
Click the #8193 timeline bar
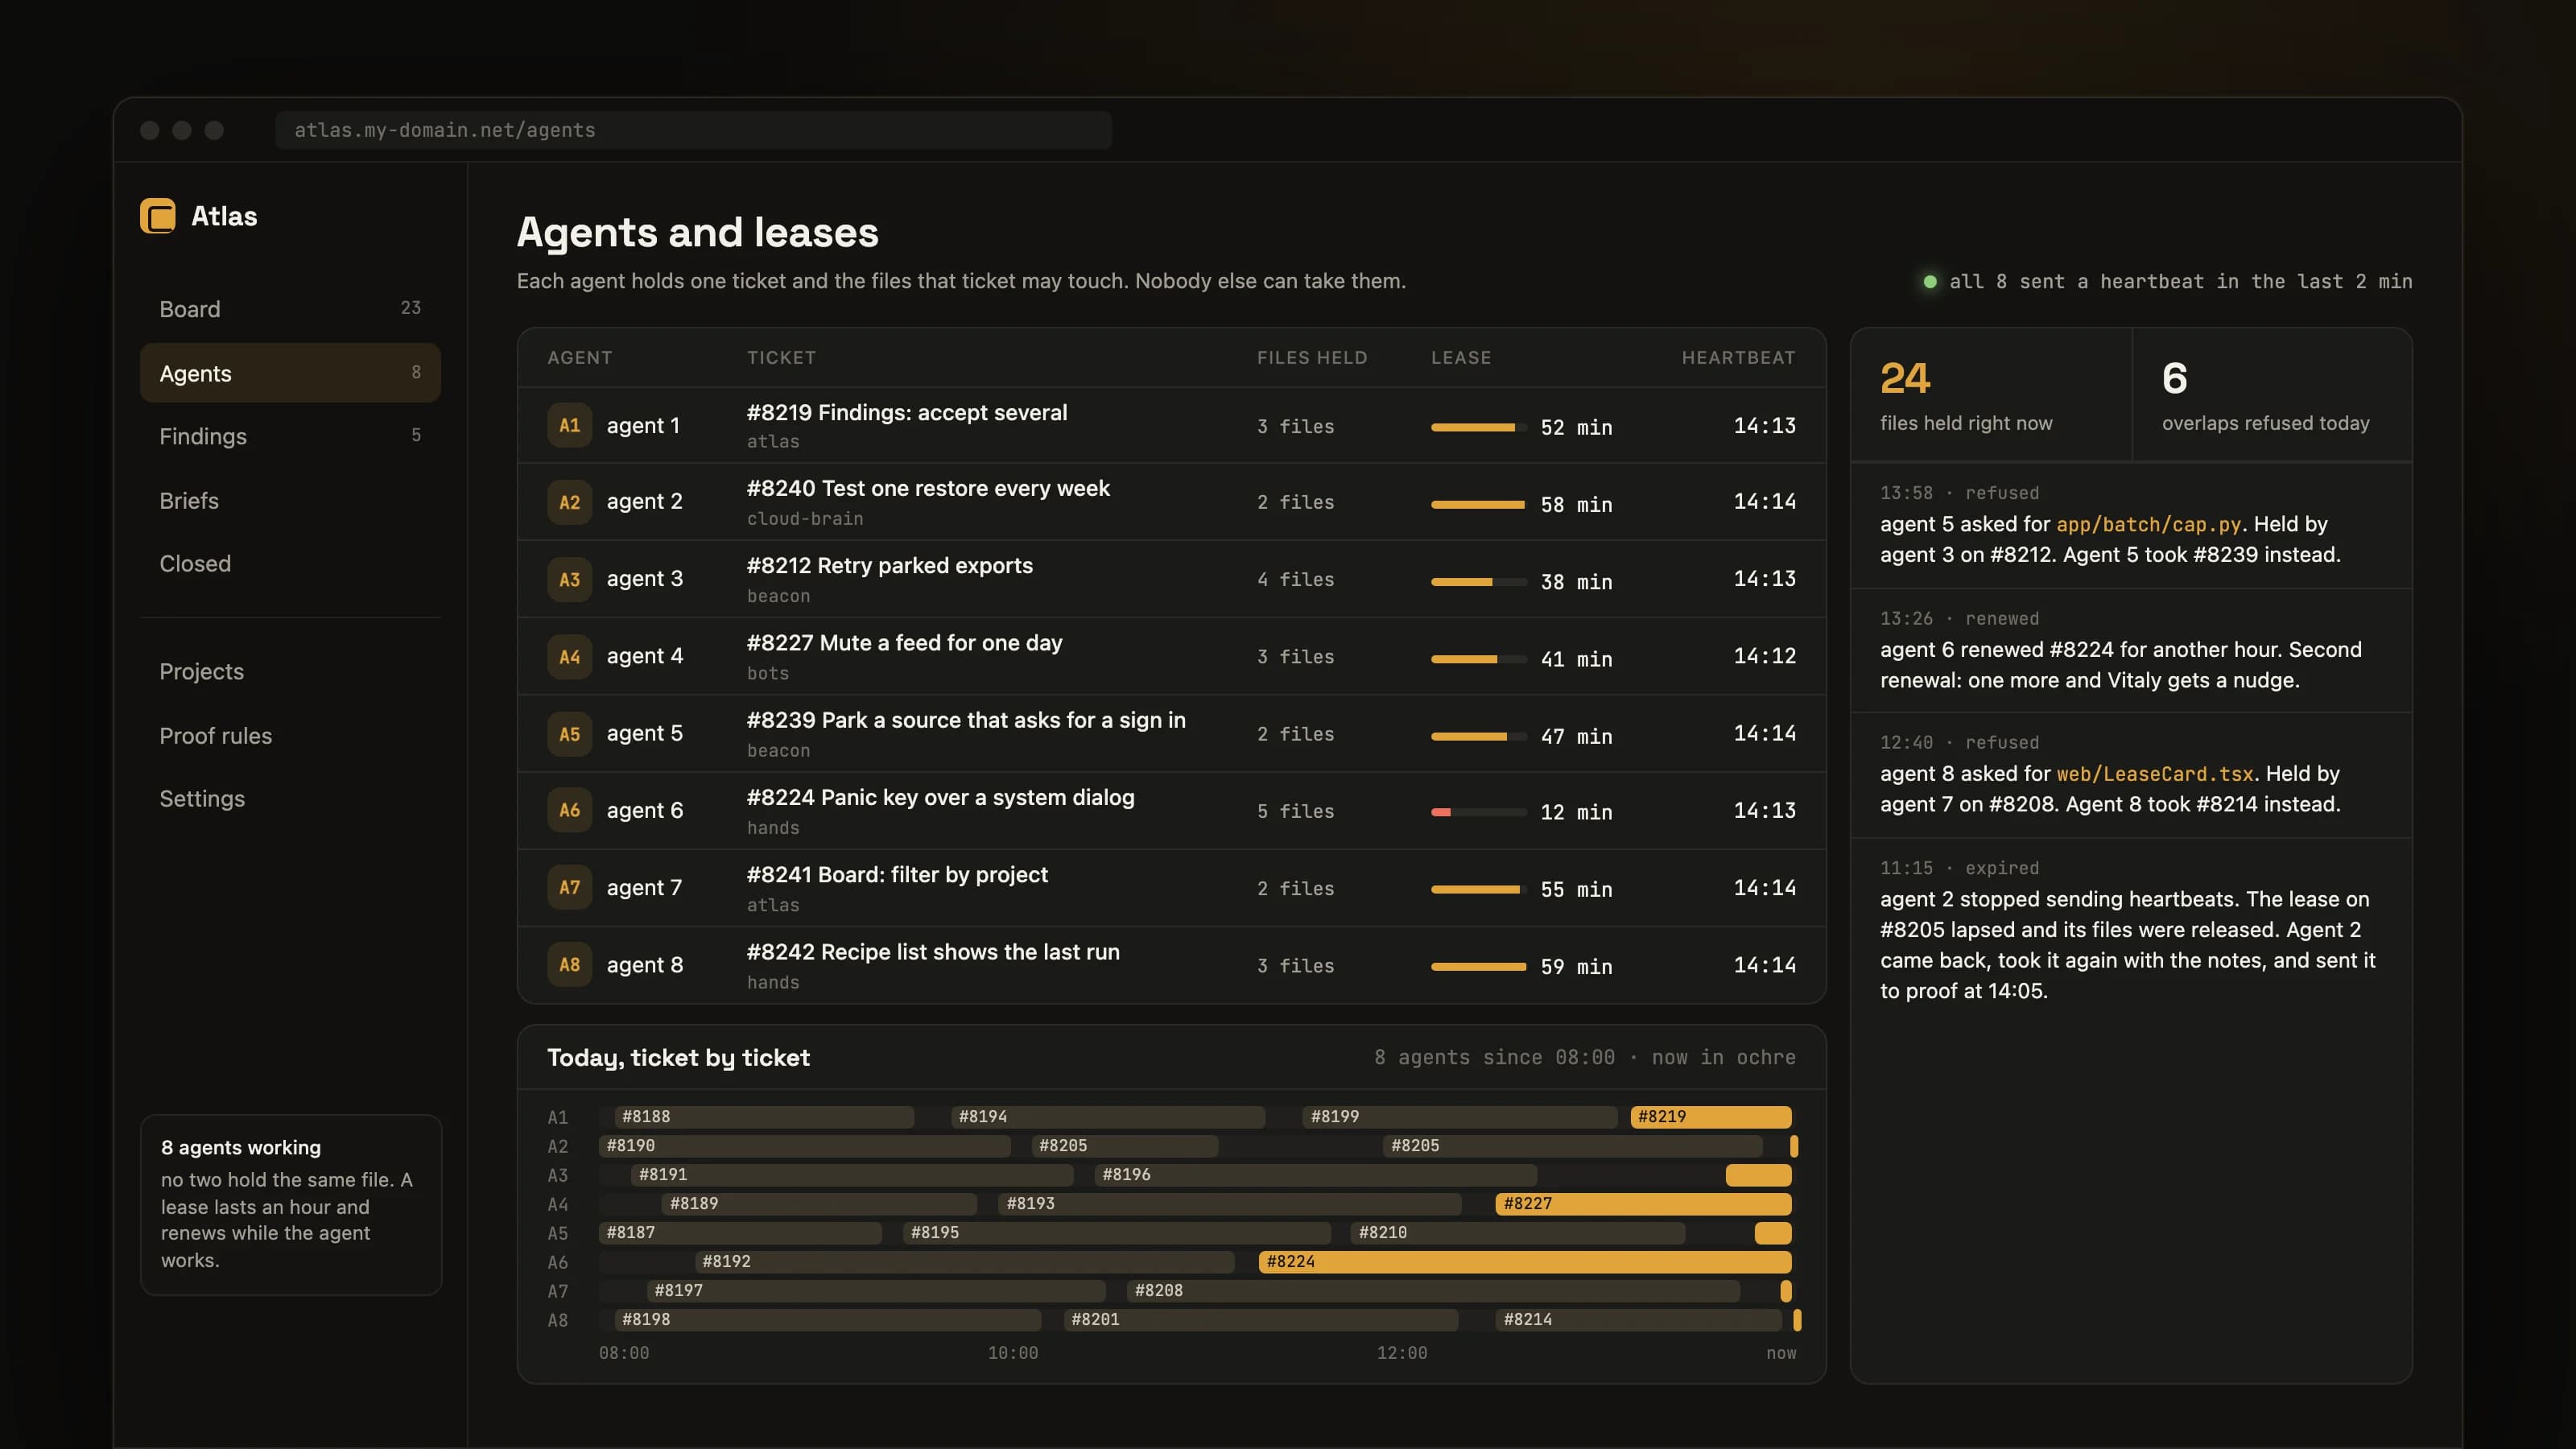(1229, 1203)
